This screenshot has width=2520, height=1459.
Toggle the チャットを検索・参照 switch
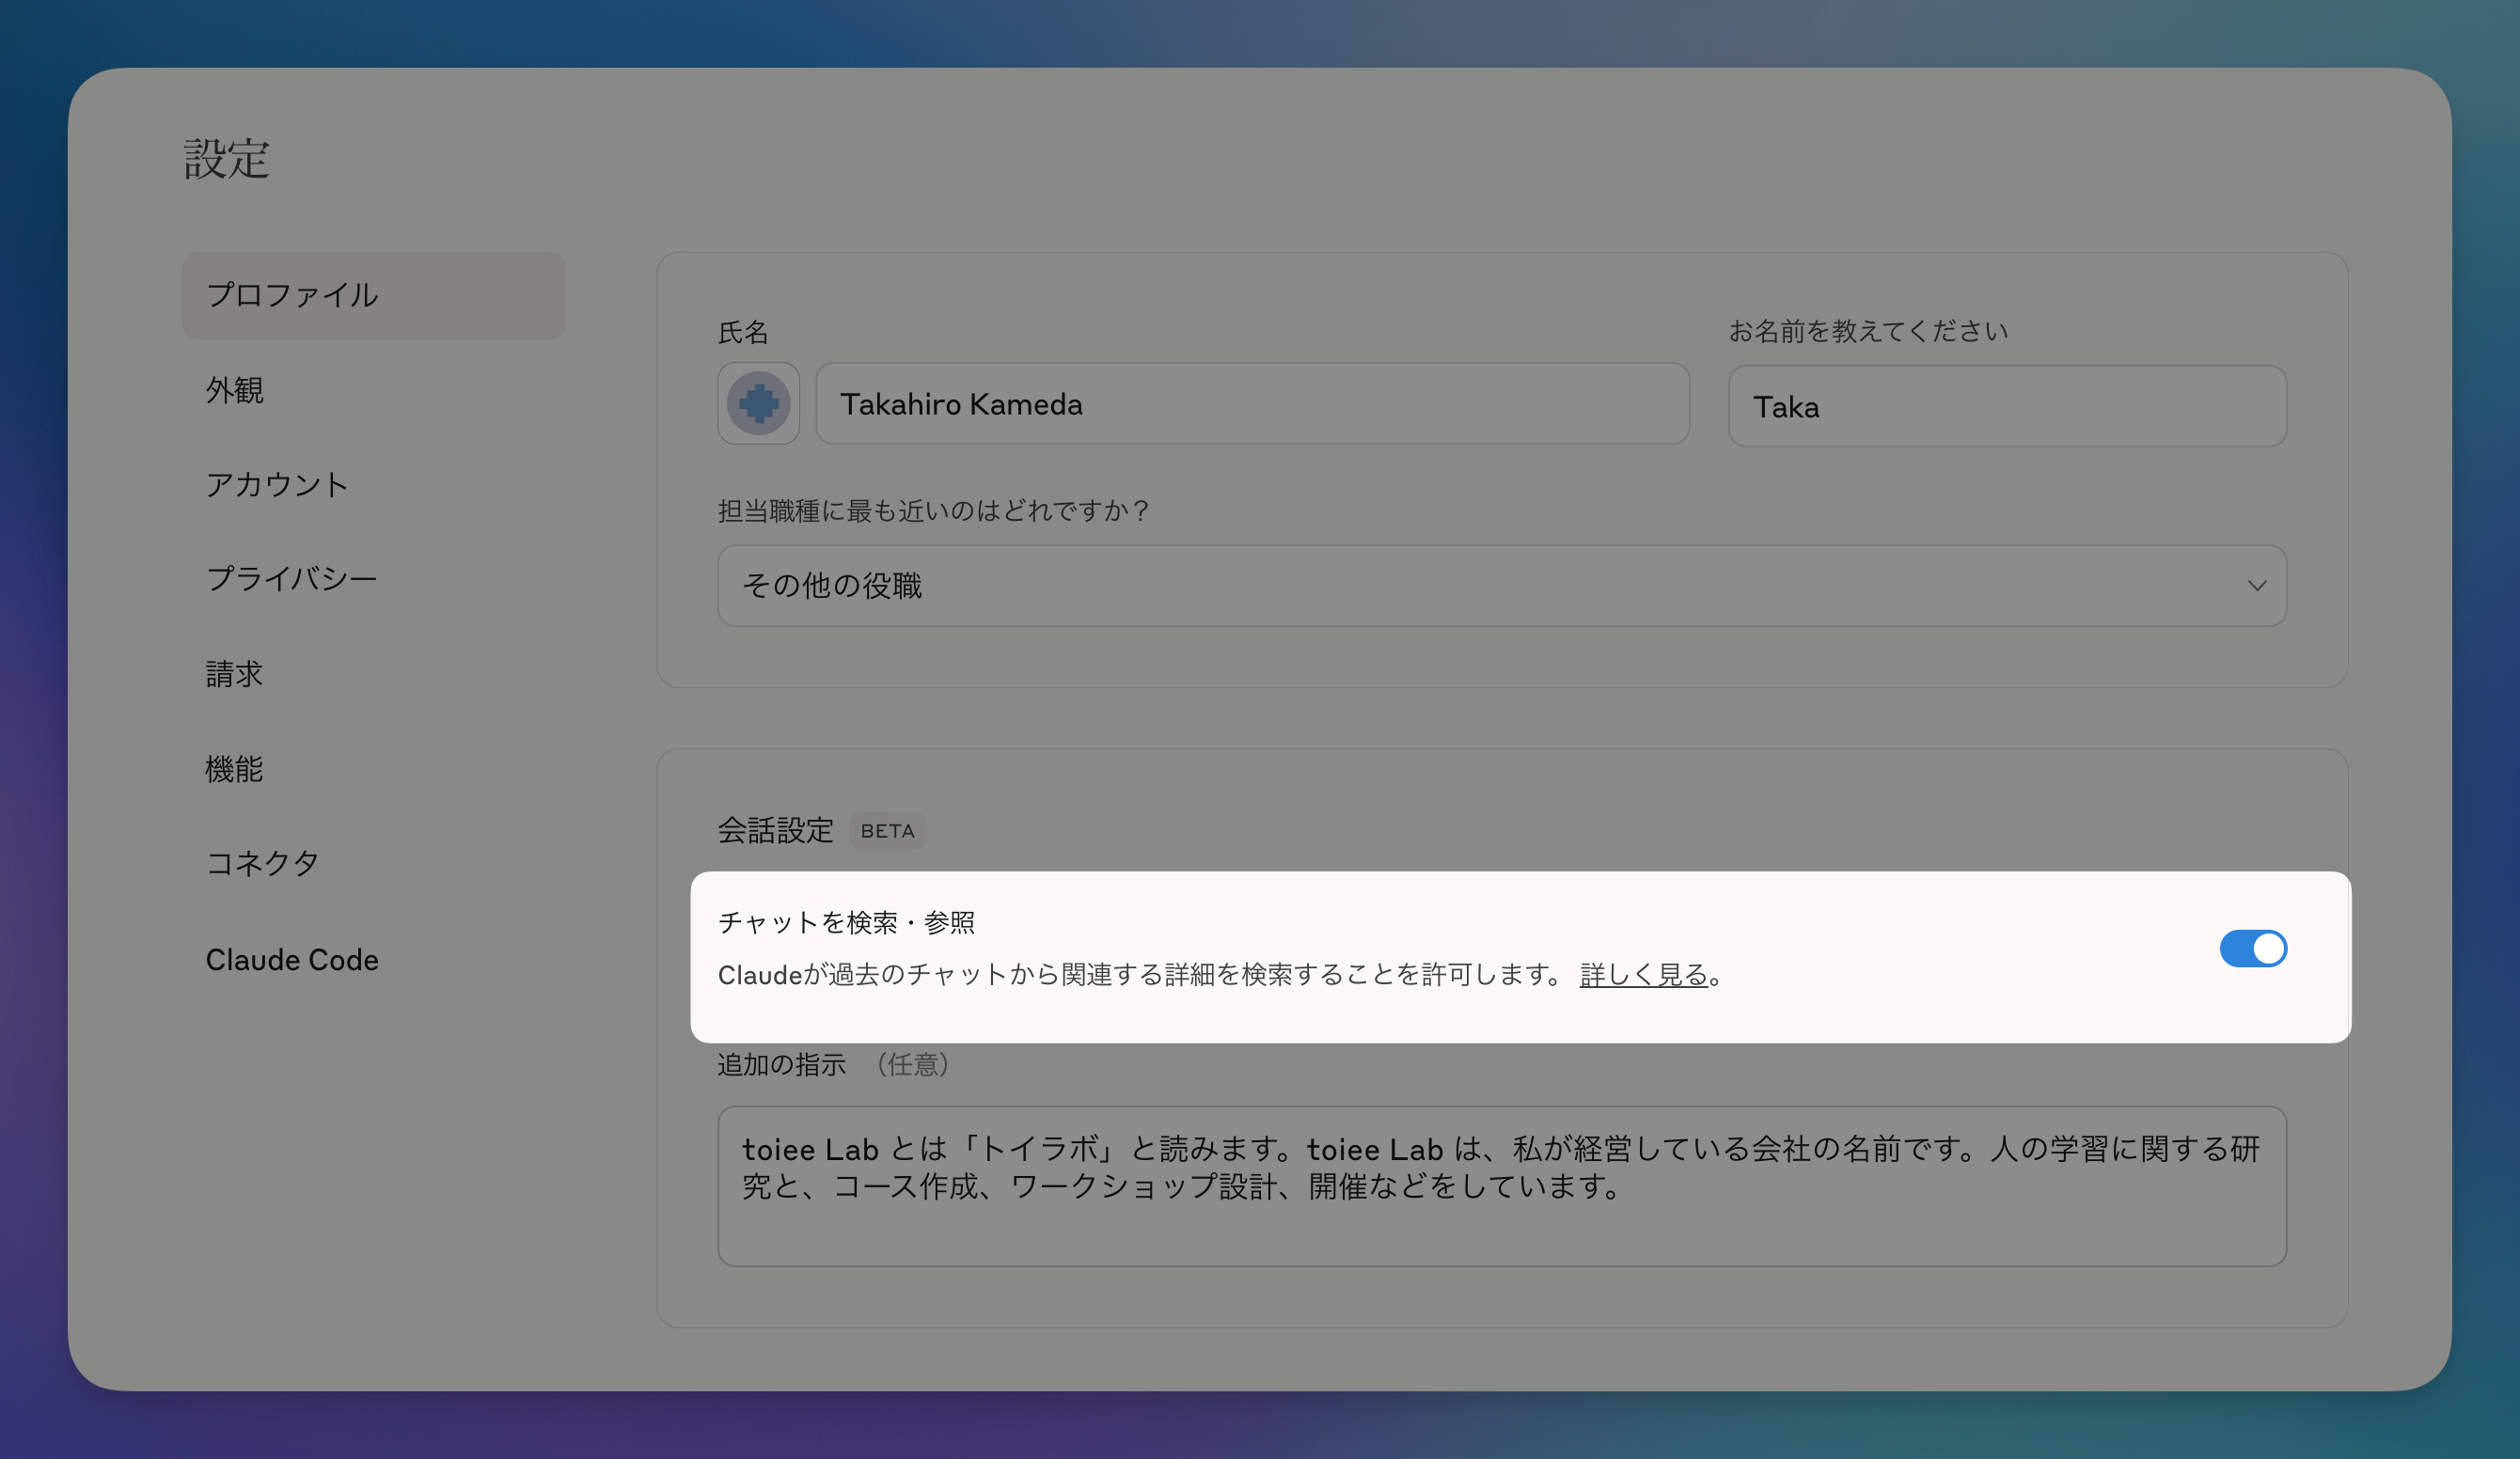[x=2252, y=948]
